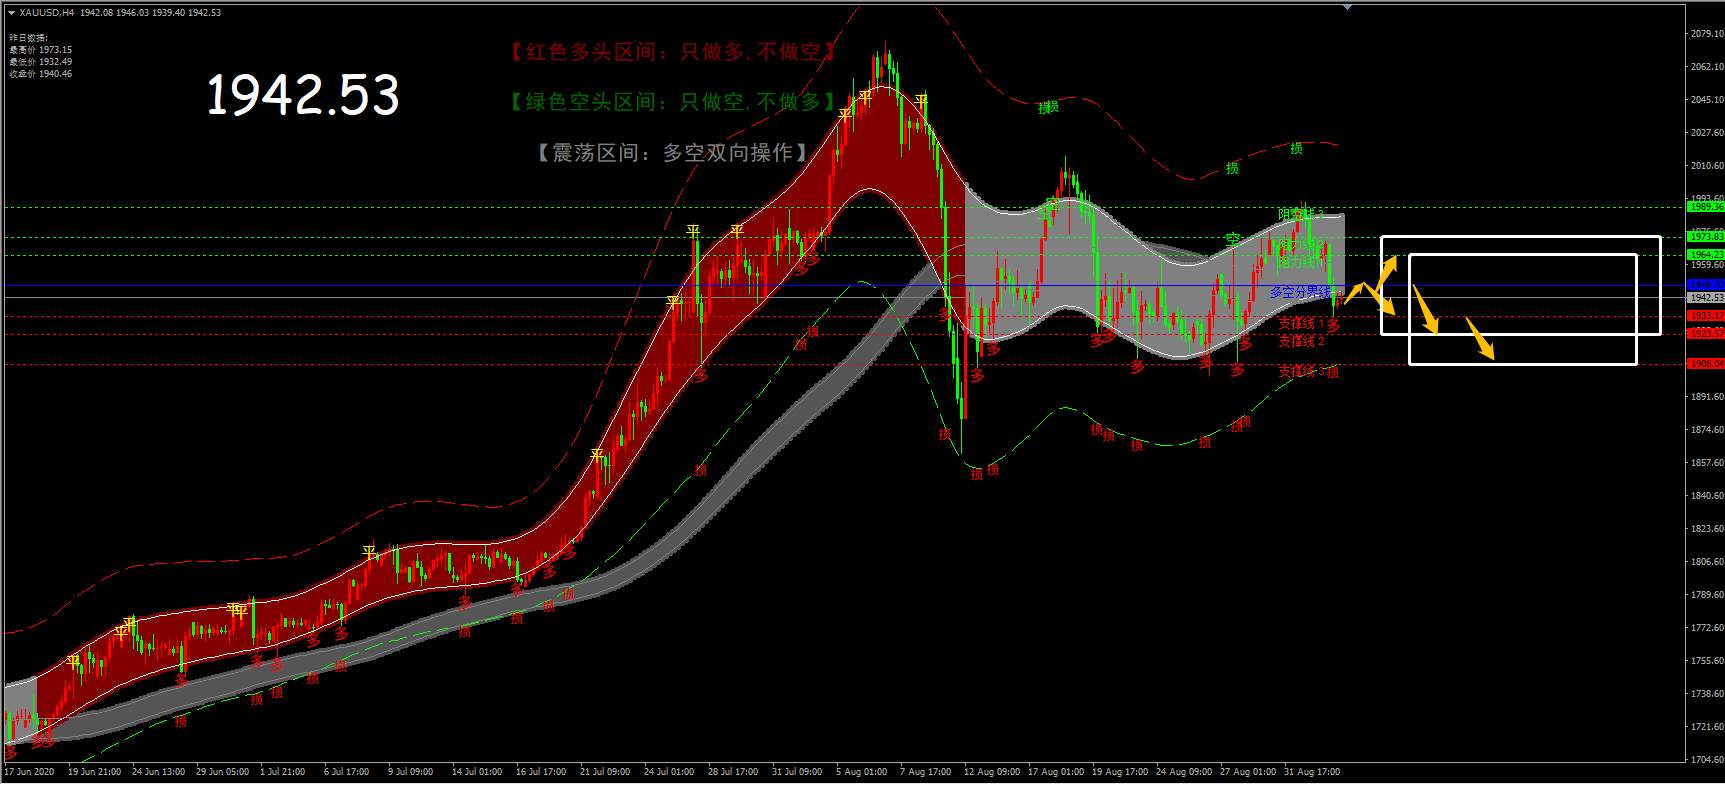This screenshot has height=785, width=1725.
Task: Click the 1721.60 price axis value
Action: tap(1707, 727)
